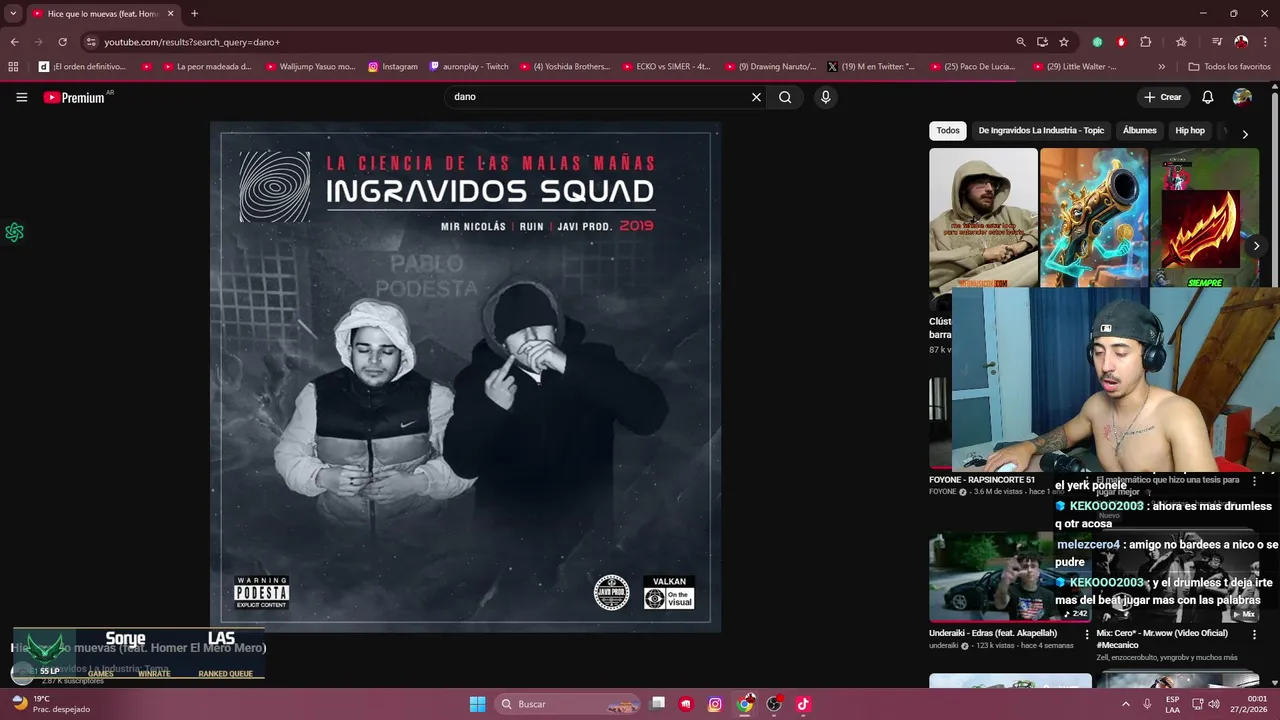This screenshot has width=1280, height=720.
Task: Open the YouTube account avatar menu
Action: (1242, 97)
